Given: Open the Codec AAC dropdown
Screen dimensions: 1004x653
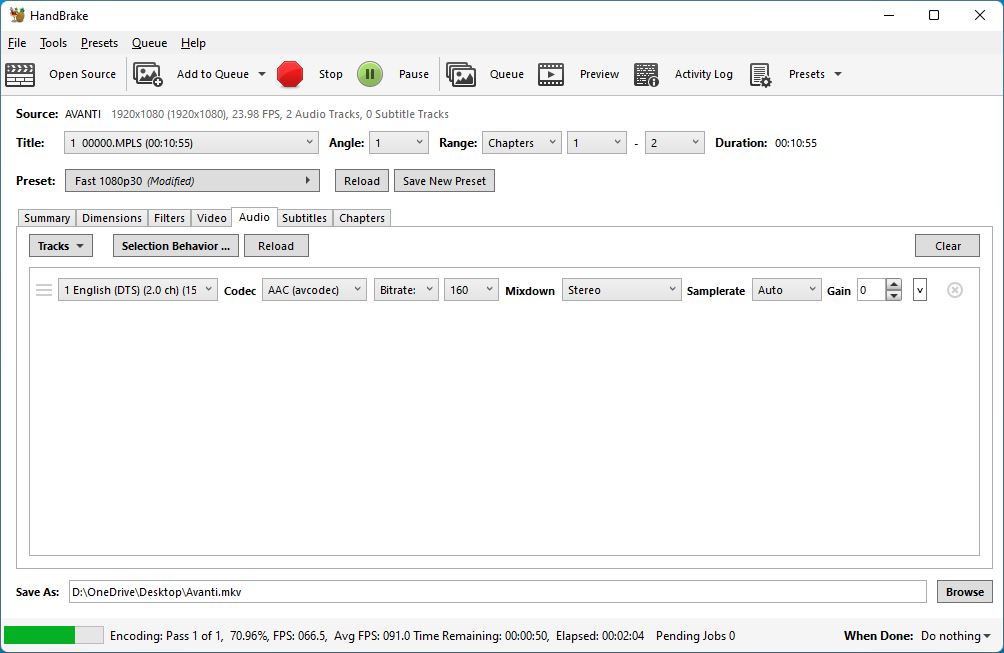Looking at the screenshot, I should click(314, 290).
